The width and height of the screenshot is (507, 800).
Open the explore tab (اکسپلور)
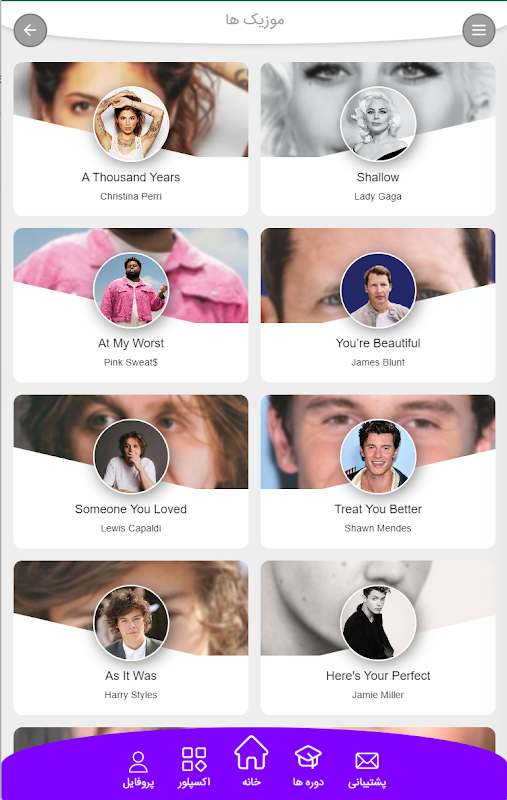click(194, 767)
